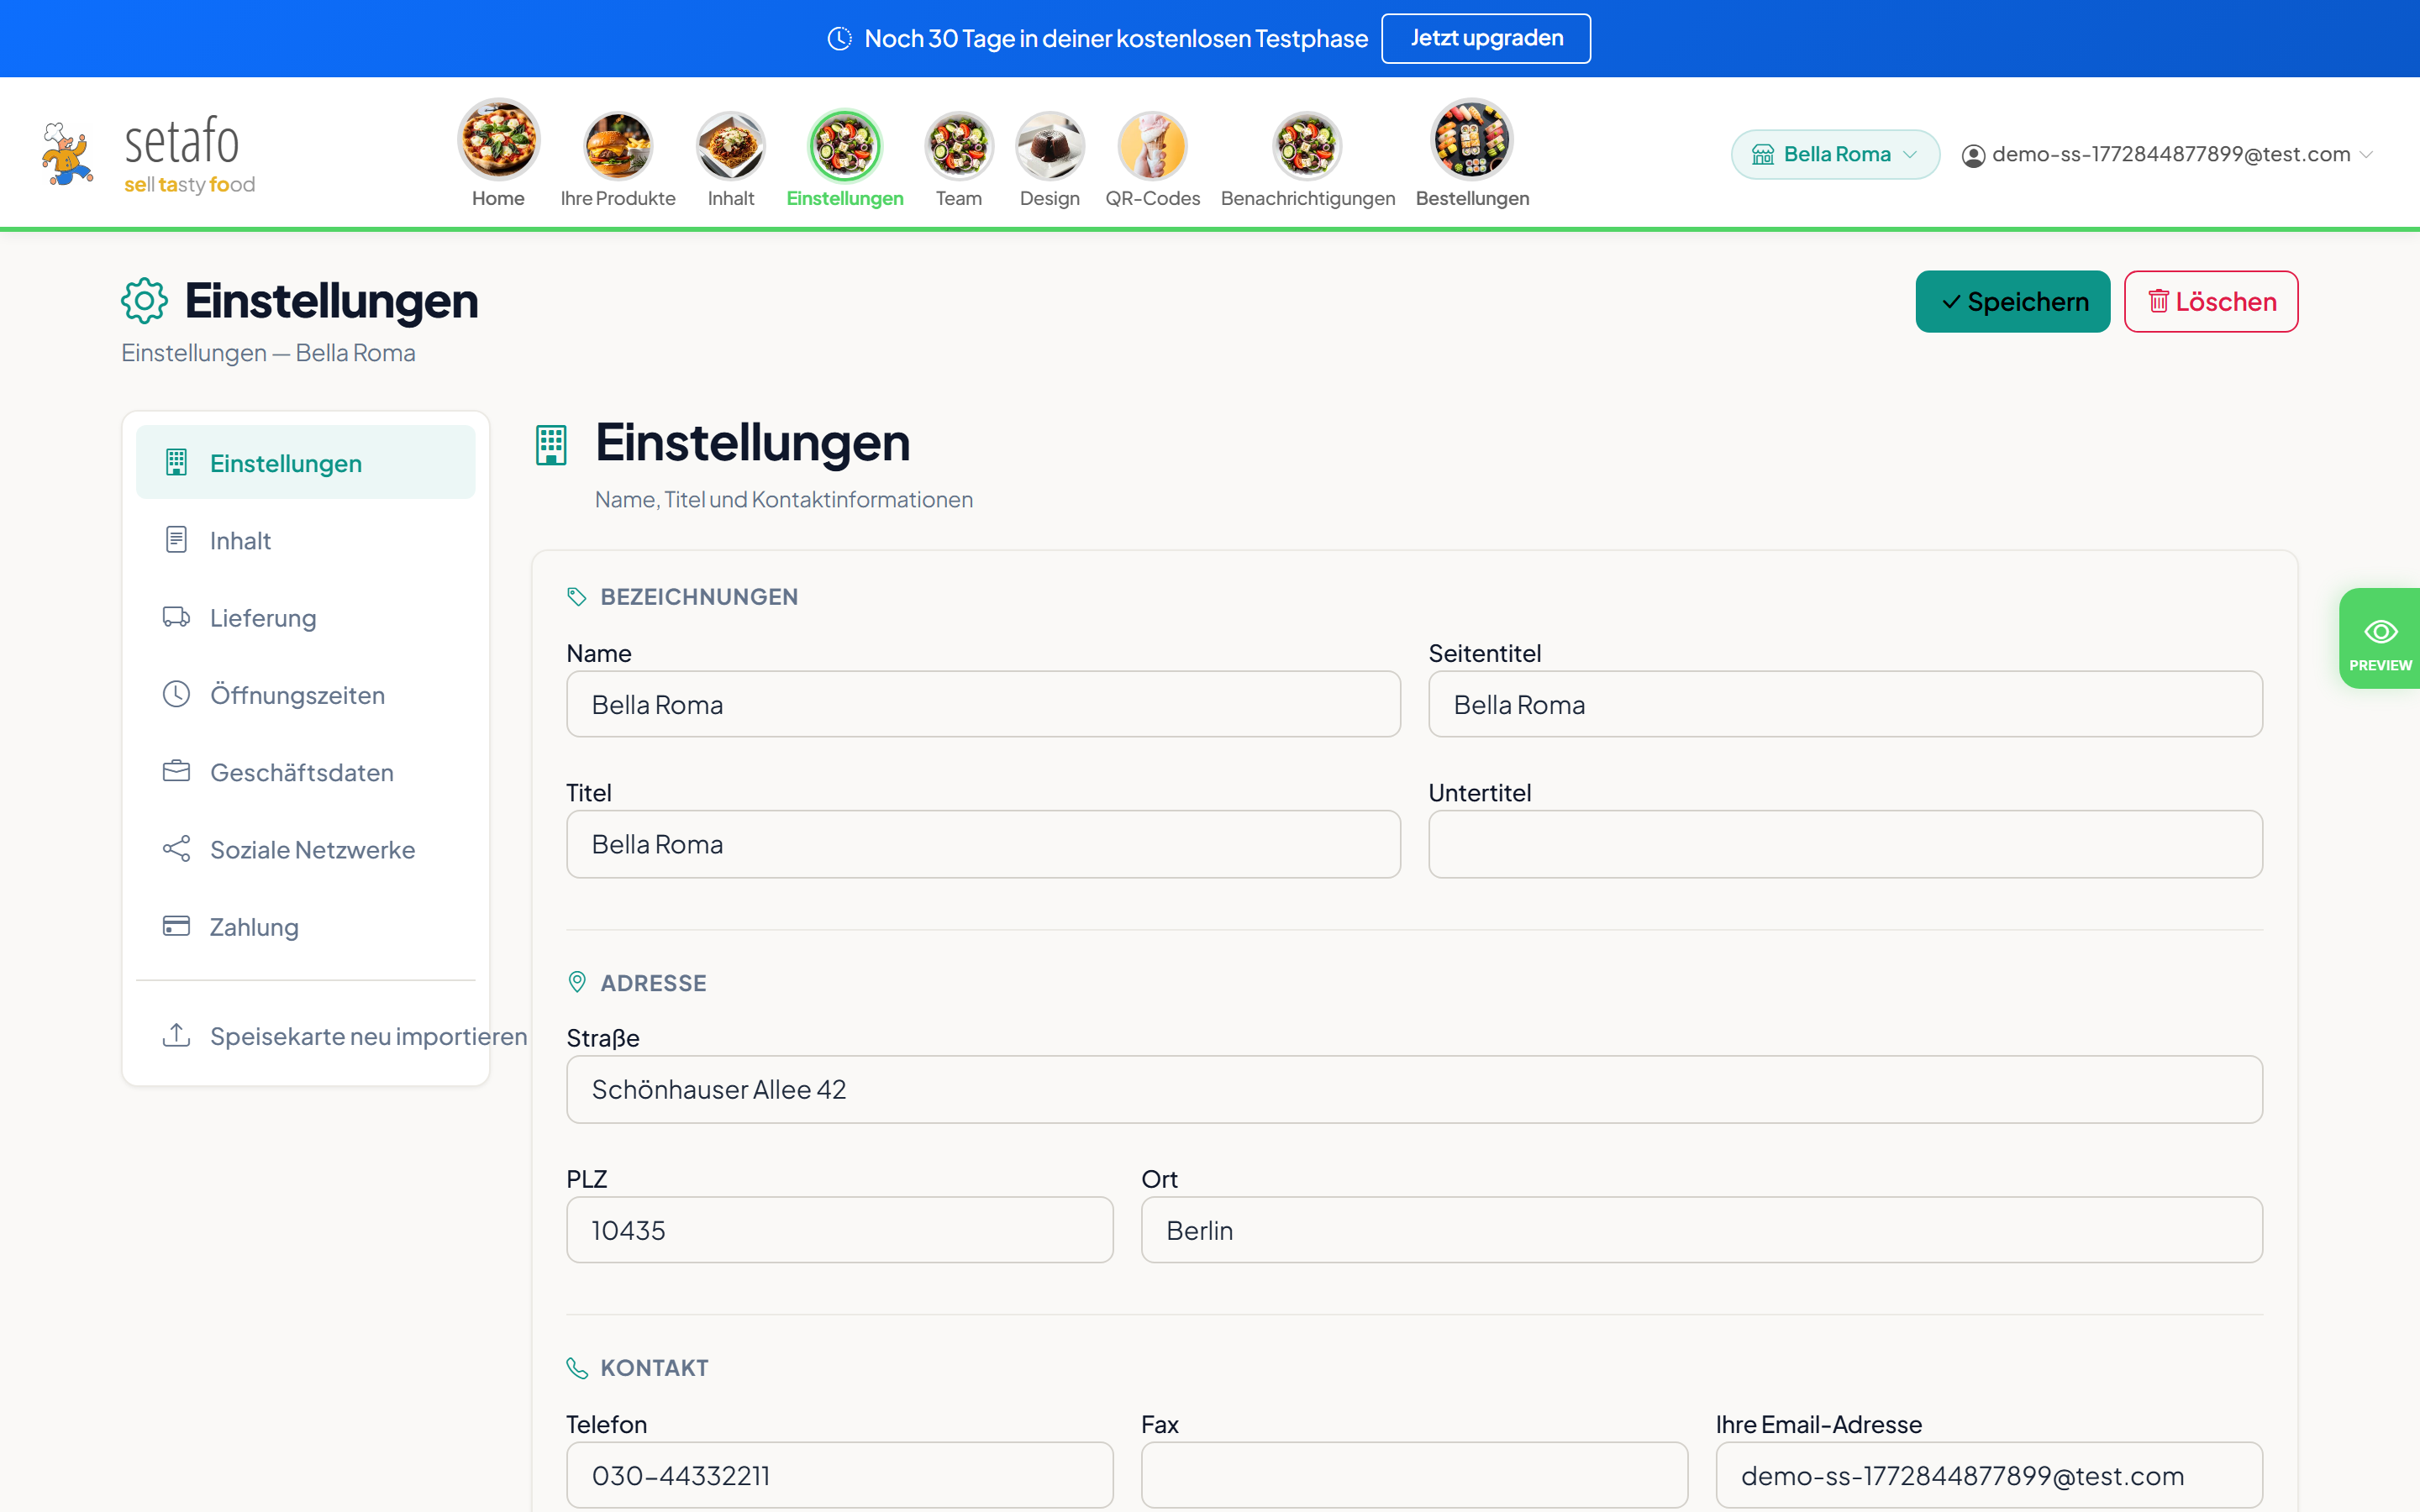Screen dimensions: 2420x1512
Task: Go to Öffnungszeiten settings in sidebar
Action: 305,694
